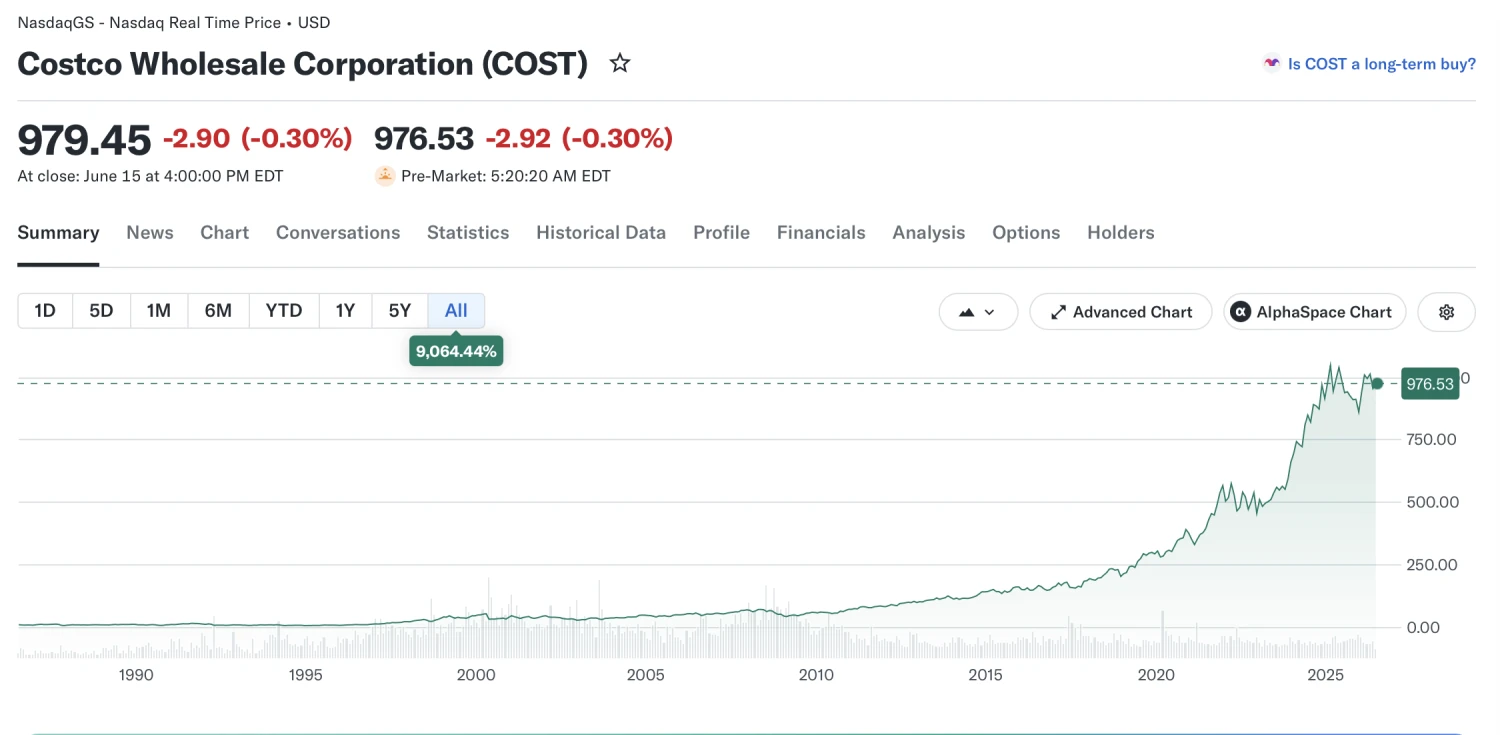Screen dimensions: 1500x735
Task: Click the mountain chart type icon
Action: tap(966, 312)
